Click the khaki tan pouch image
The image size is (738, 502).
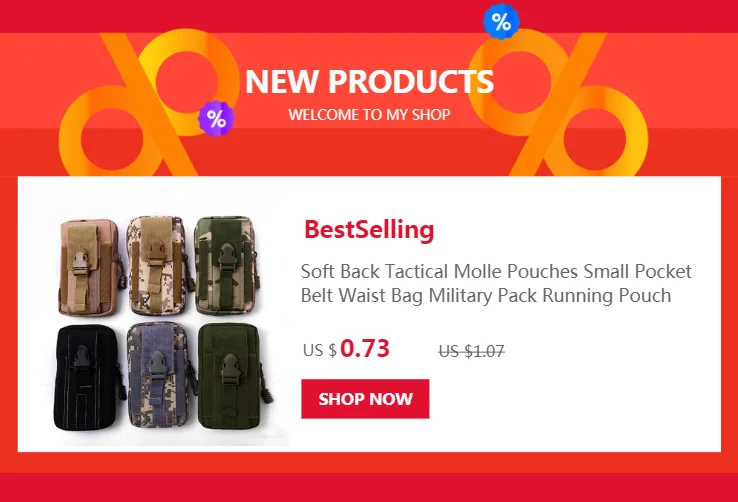tap(88, 266)
